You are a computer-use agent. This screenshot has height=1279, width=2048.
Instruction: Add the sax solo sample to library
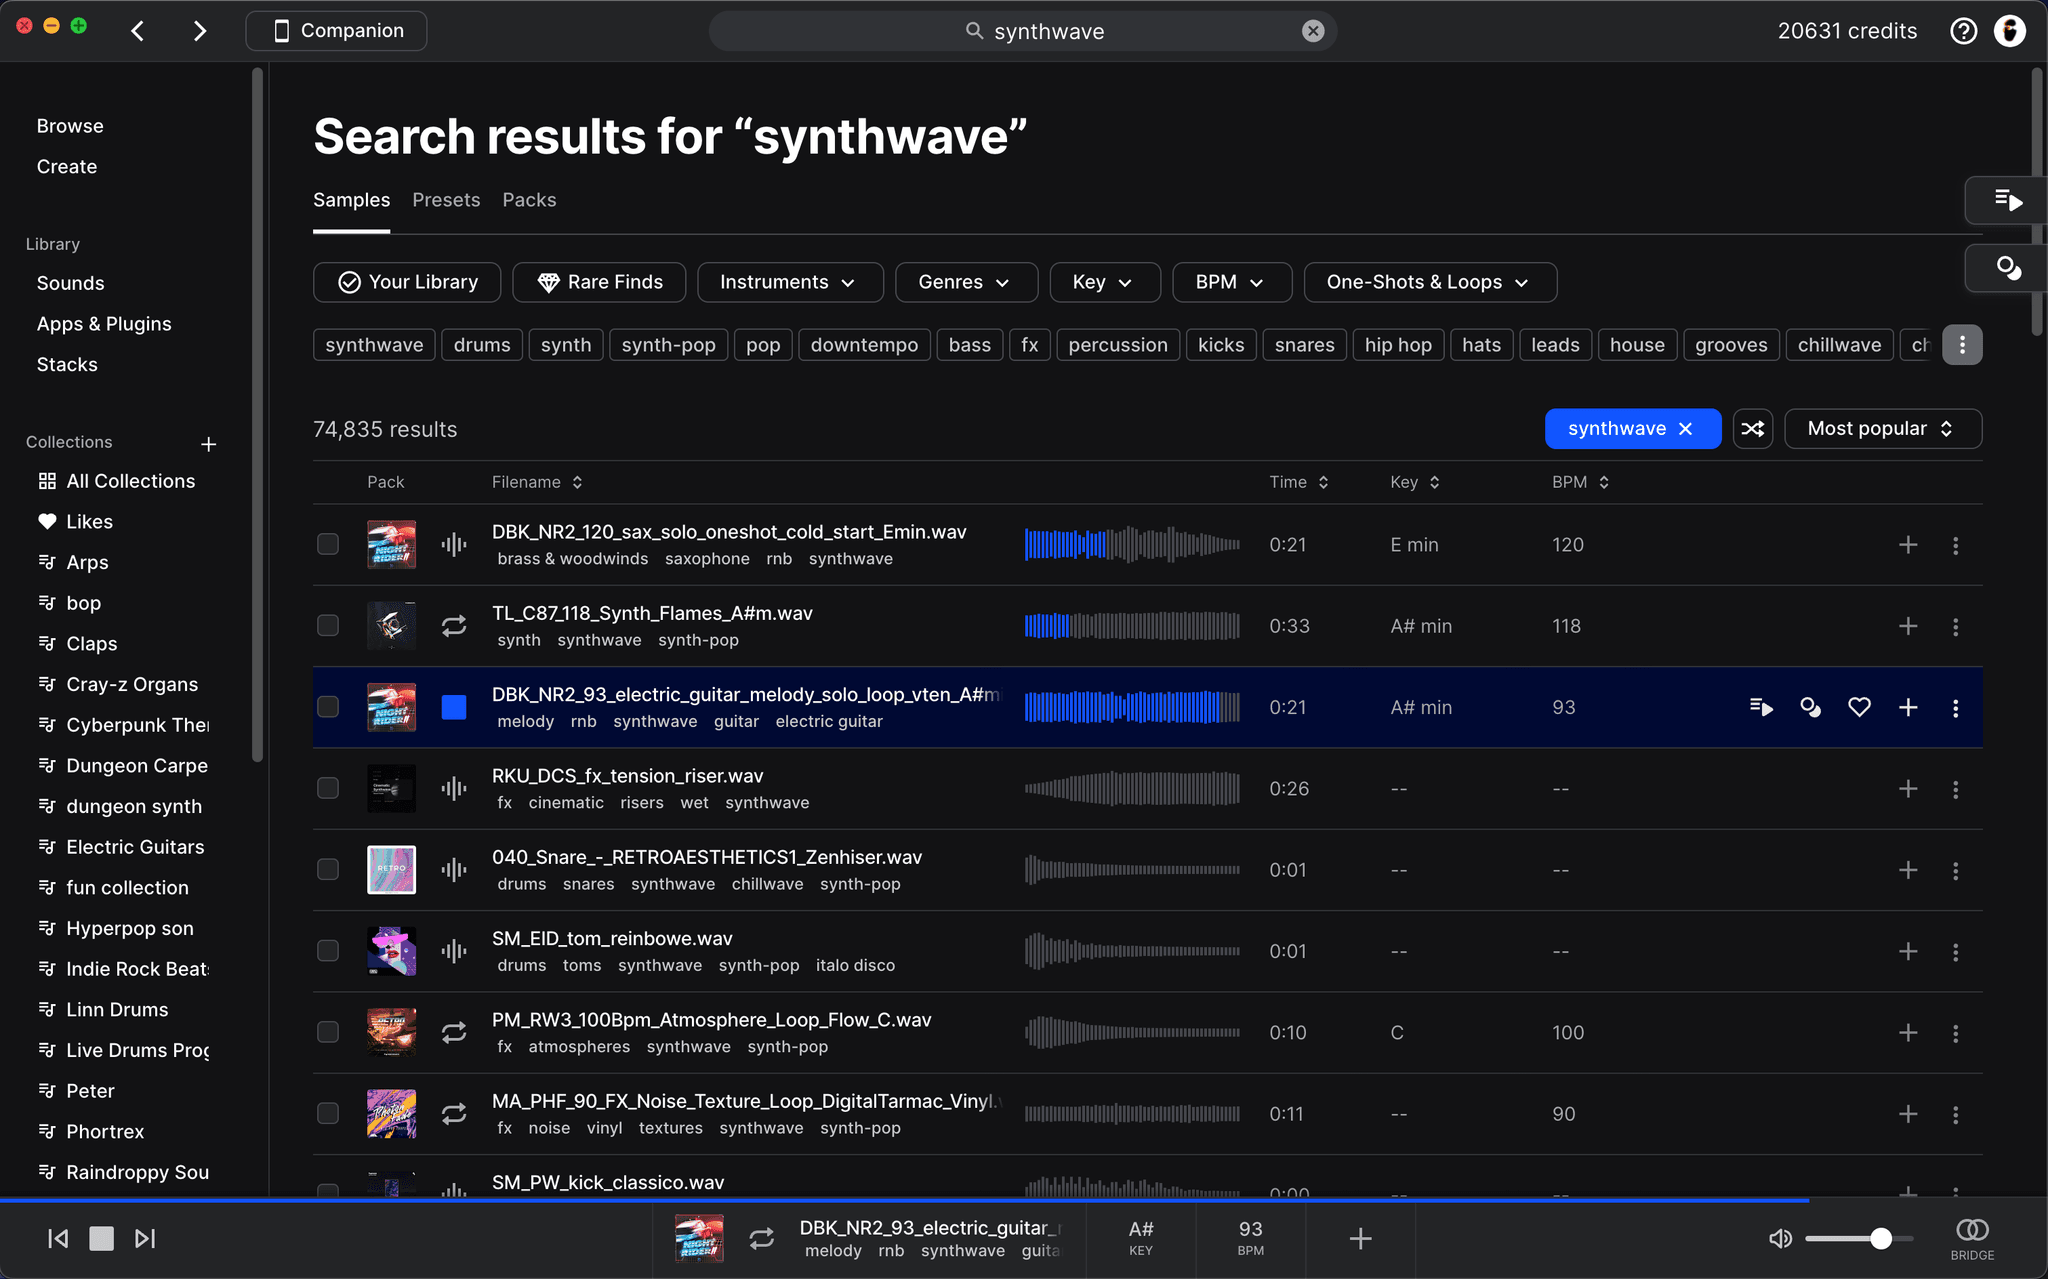tap(1908, 544)
